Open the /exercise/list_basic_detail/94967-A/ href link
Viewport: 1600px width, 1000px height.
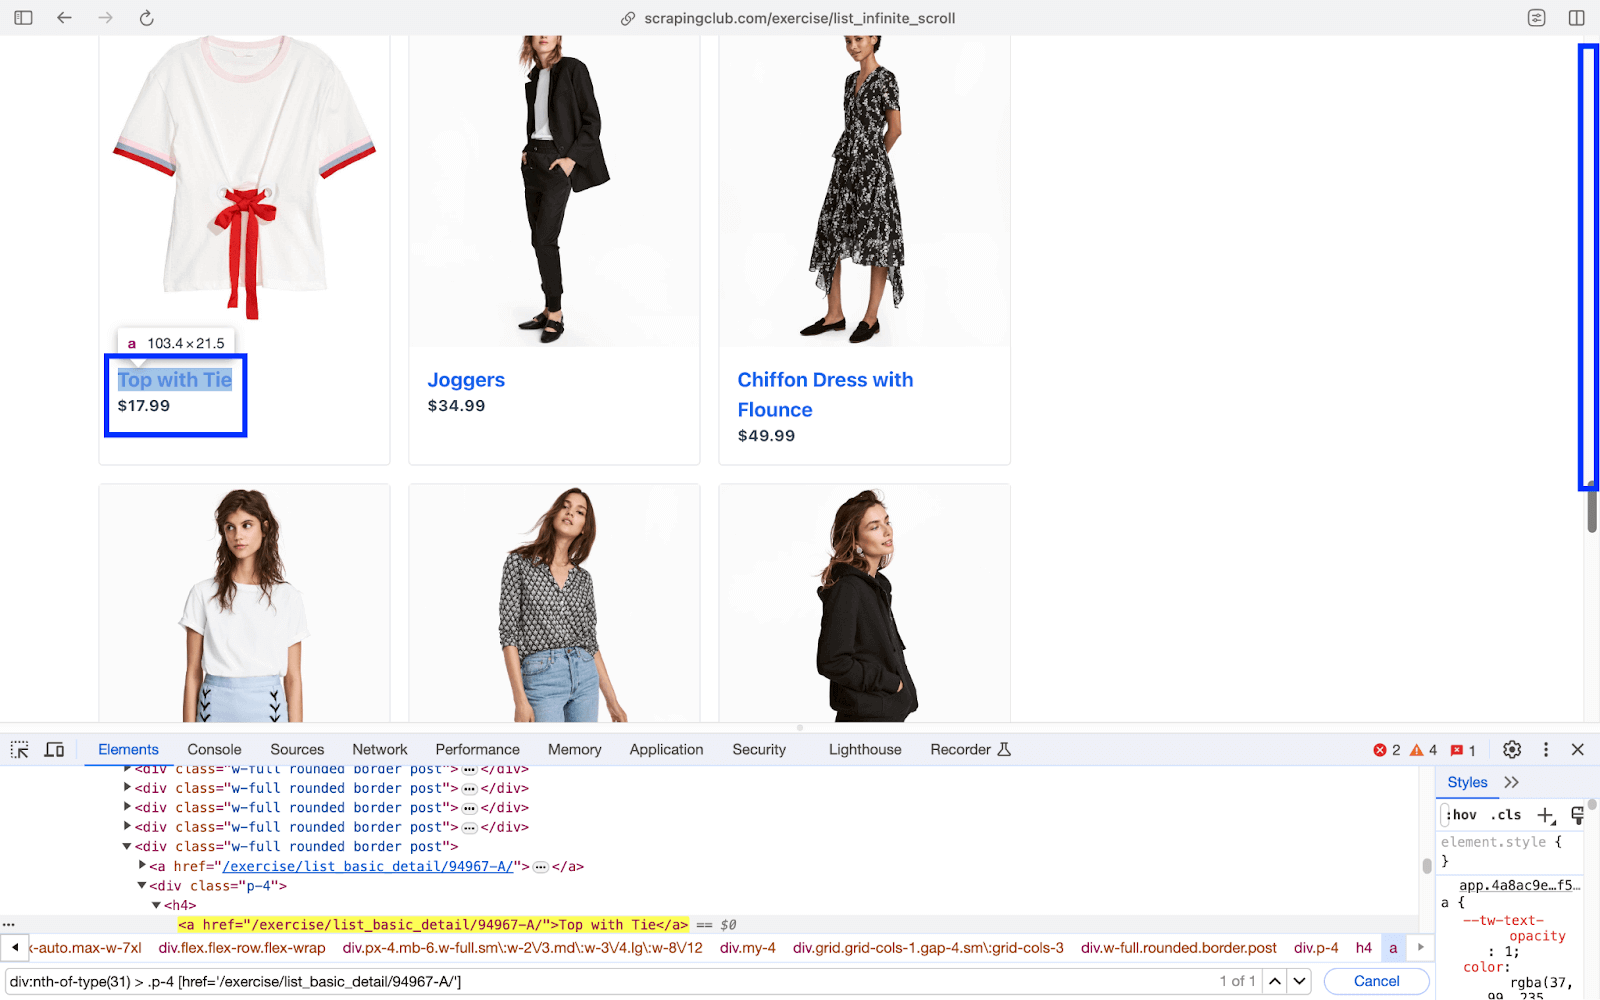(x=368, y=866)
